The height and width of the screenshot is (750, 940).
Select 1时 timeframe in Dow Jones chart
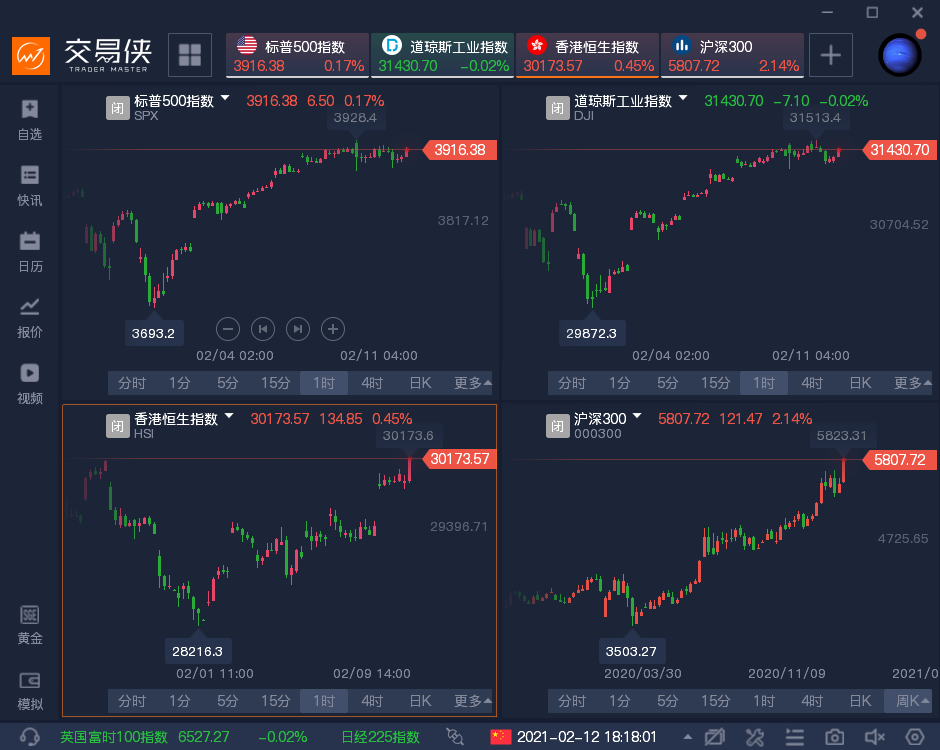pos(764,382)
